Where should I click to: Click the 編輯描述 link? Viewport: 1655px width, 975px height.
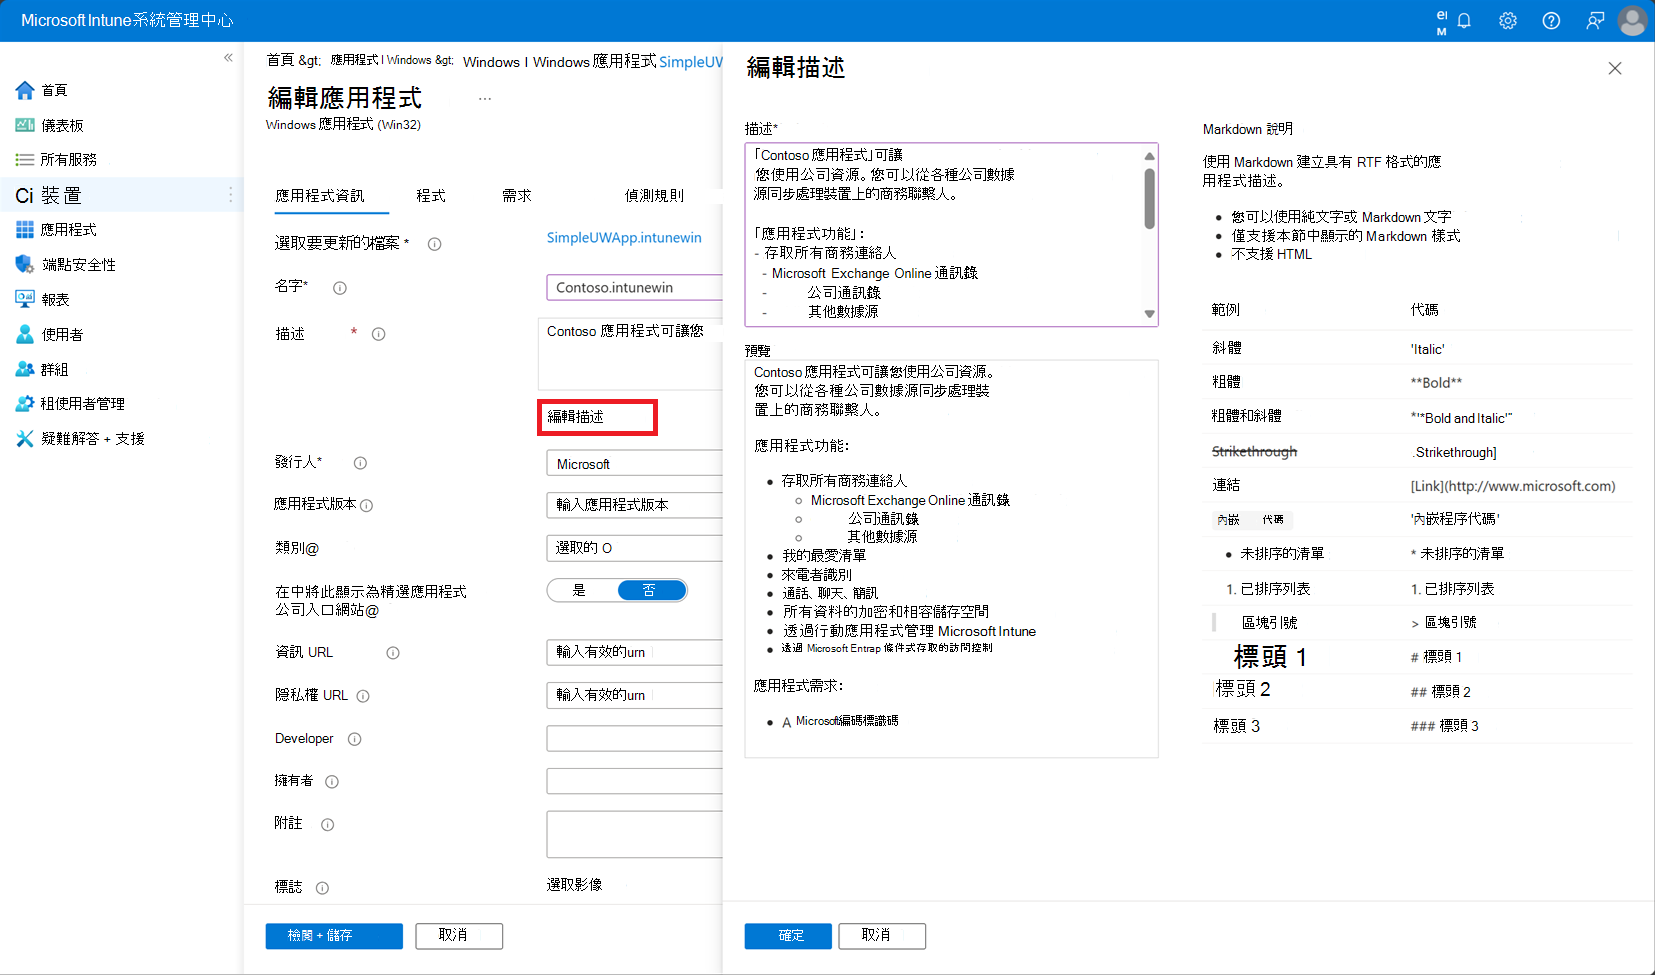pyautogui.click(x=576, y=417)
